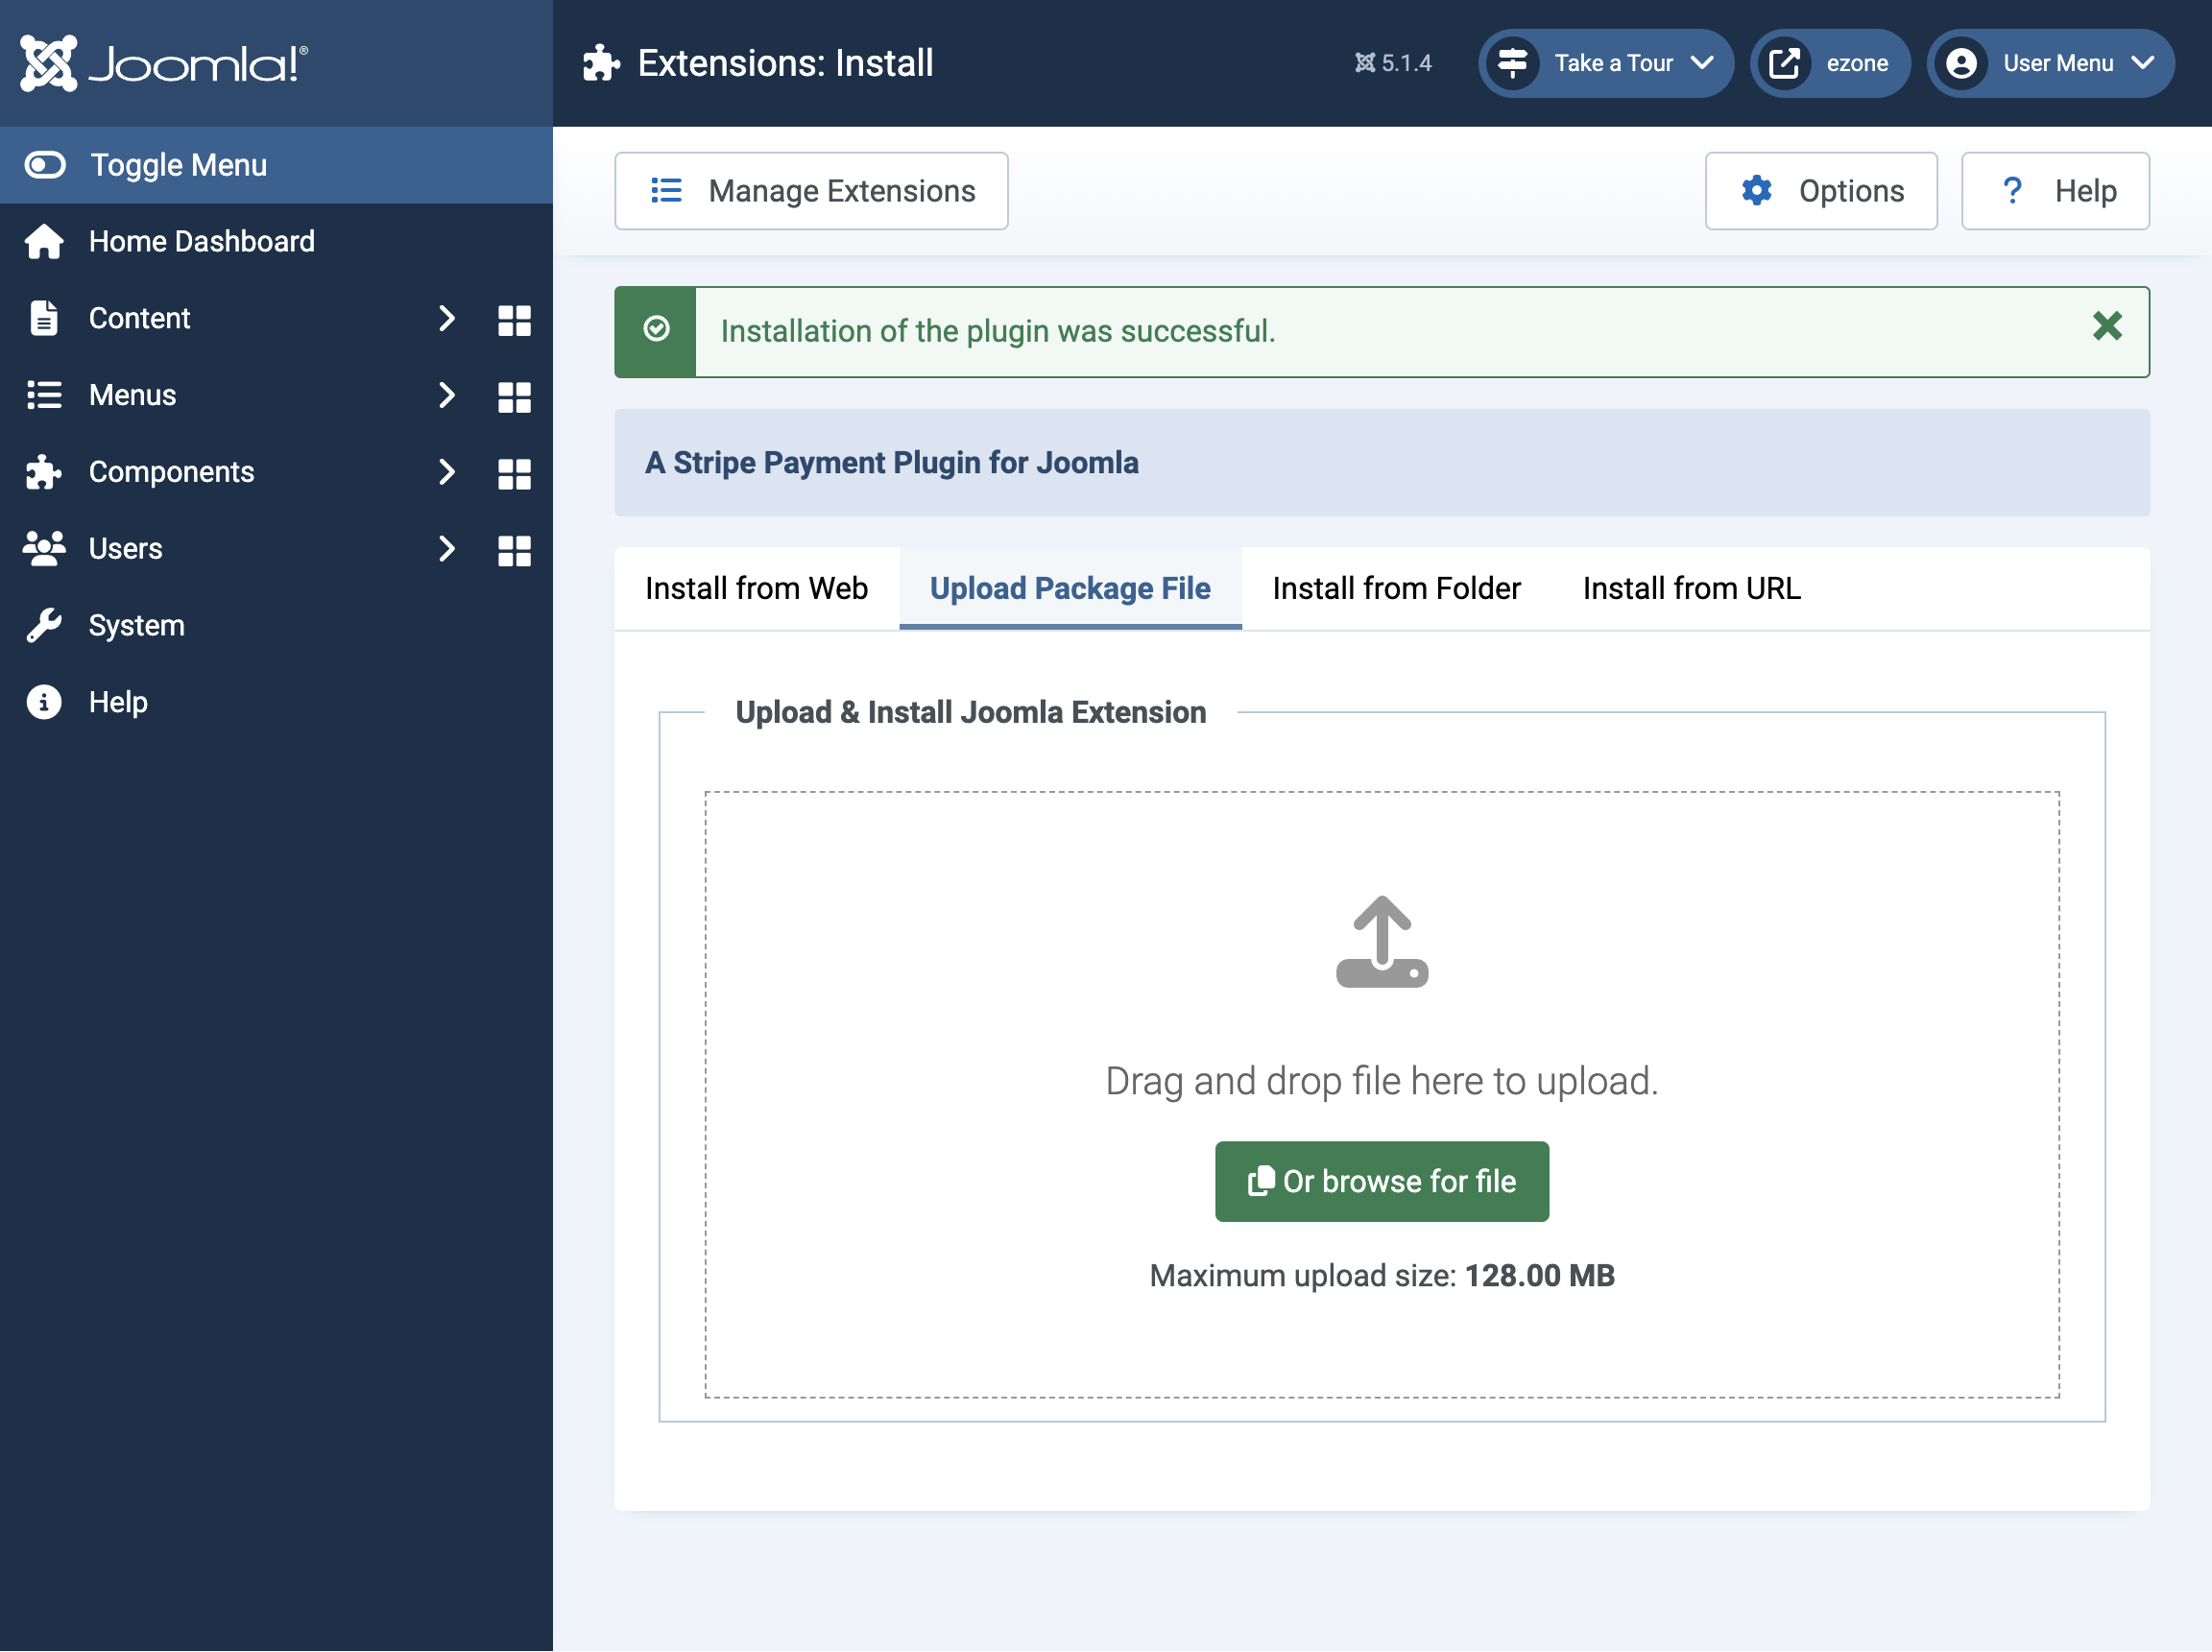Image resolution: width=2212 pixels, height=1652 pixels.
Task: Toggle the admin sidebar via Toggle Menu
Action: pyautogui.click(x=178, y=164)
